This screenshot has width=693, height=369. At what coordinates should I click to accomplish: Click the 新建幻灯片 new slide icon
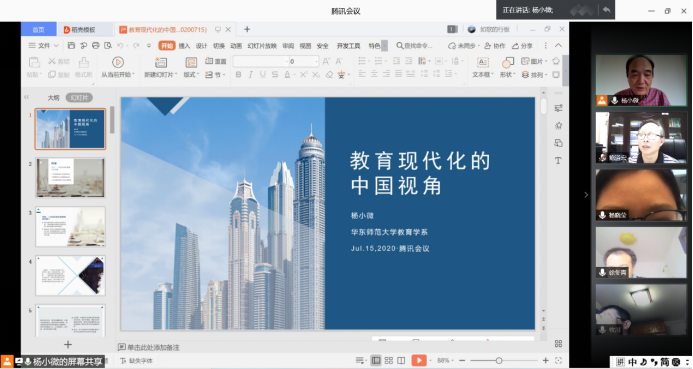coord(161,62)
